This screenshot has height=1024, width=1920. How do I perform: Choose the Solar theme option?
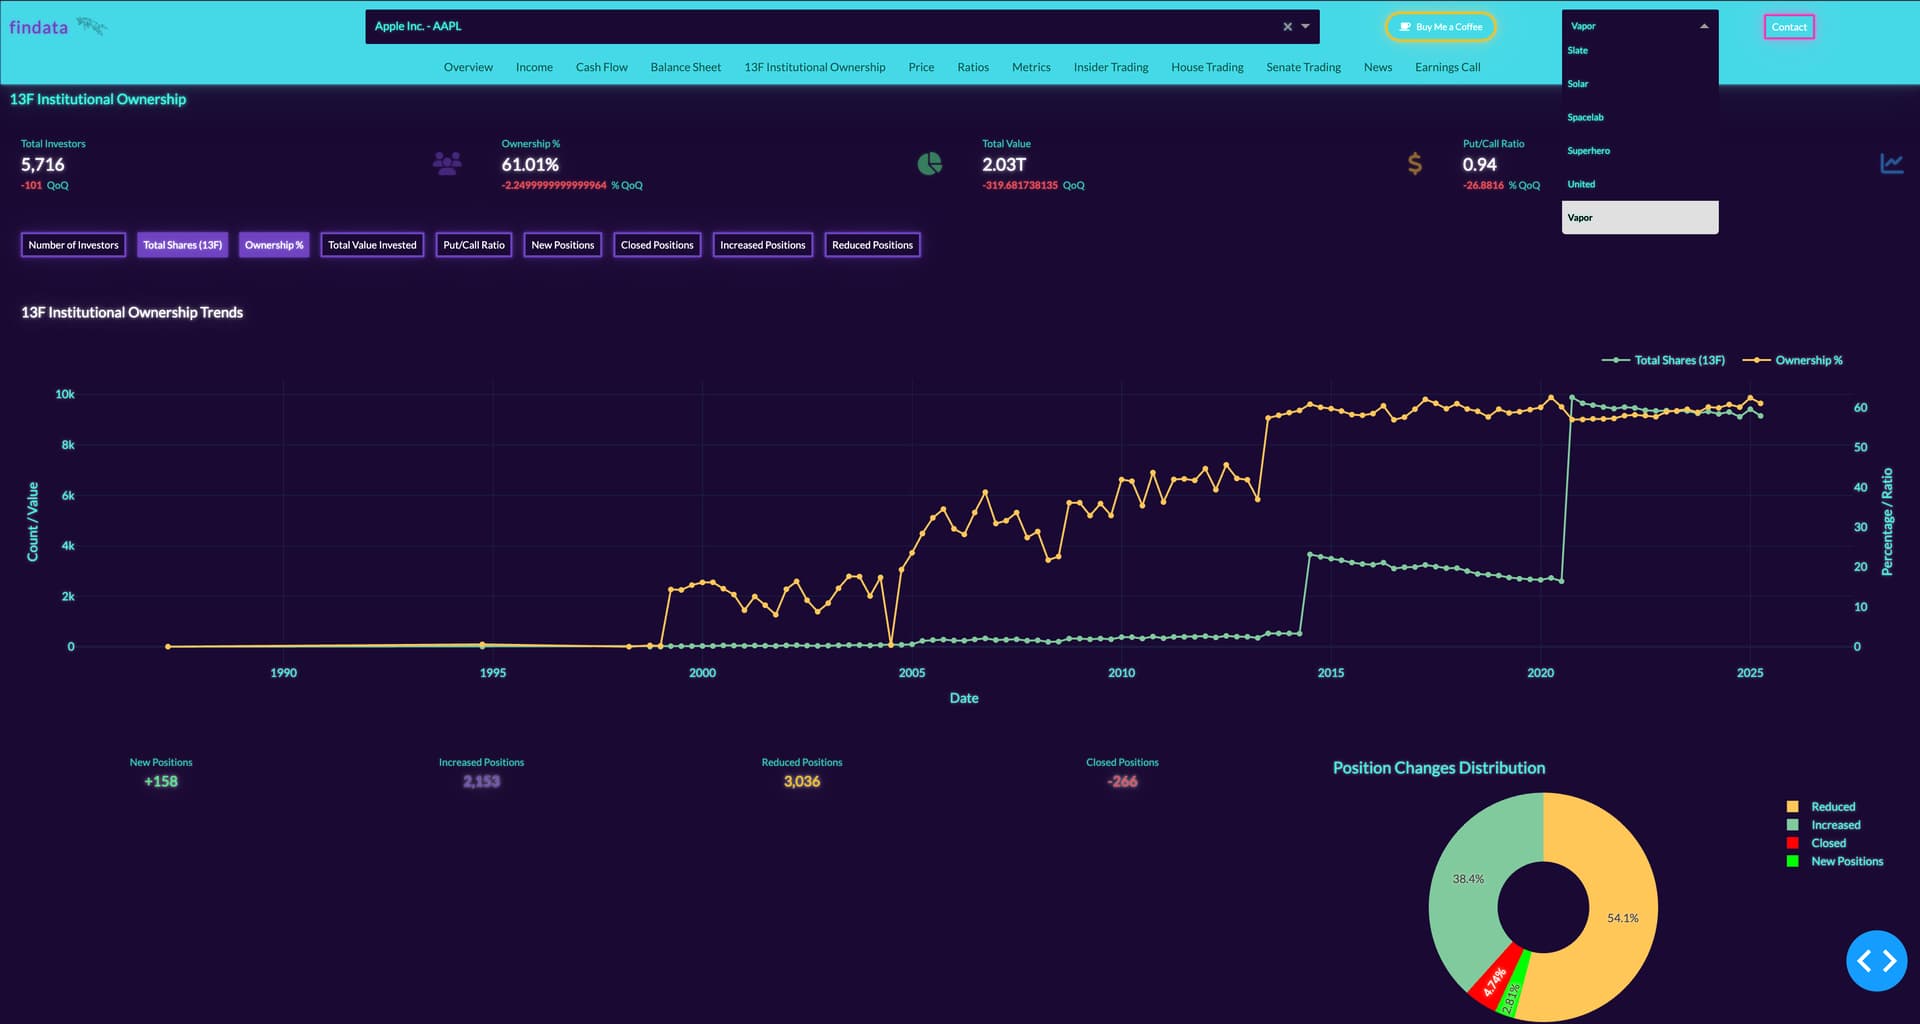click(1640, 84)
